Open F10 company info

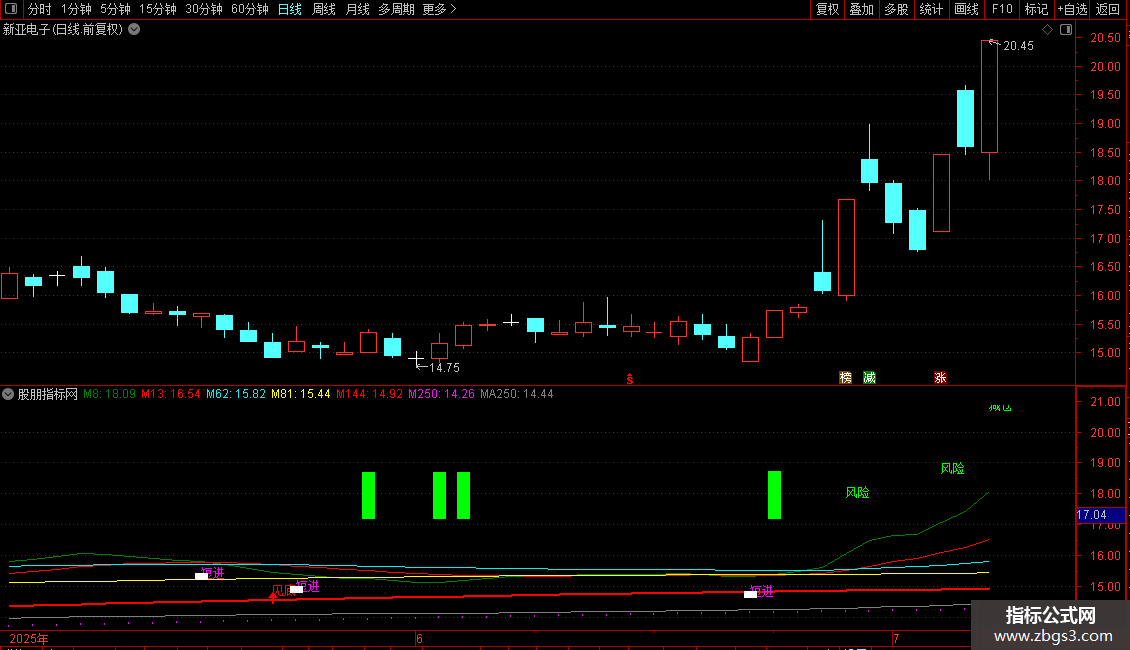pyautogui.click(x=1002, y=9)
